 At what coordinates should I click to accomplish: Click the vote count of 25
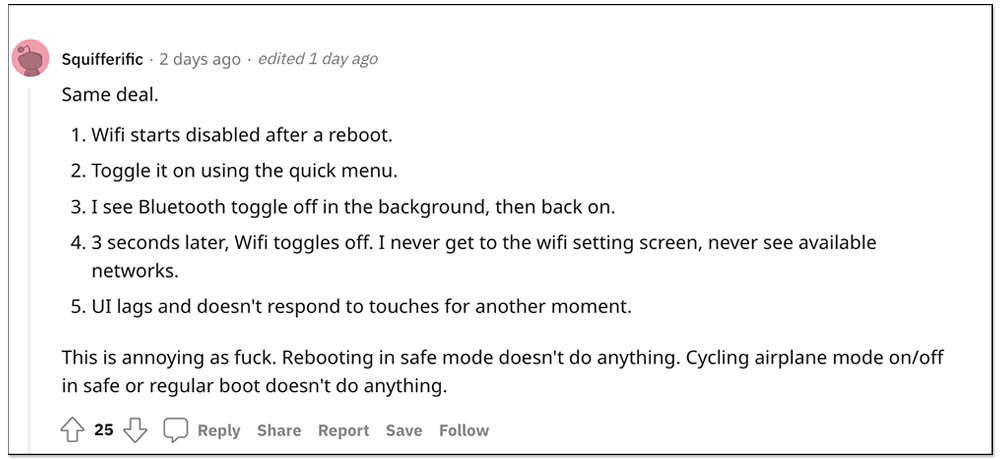pos(104,431)
